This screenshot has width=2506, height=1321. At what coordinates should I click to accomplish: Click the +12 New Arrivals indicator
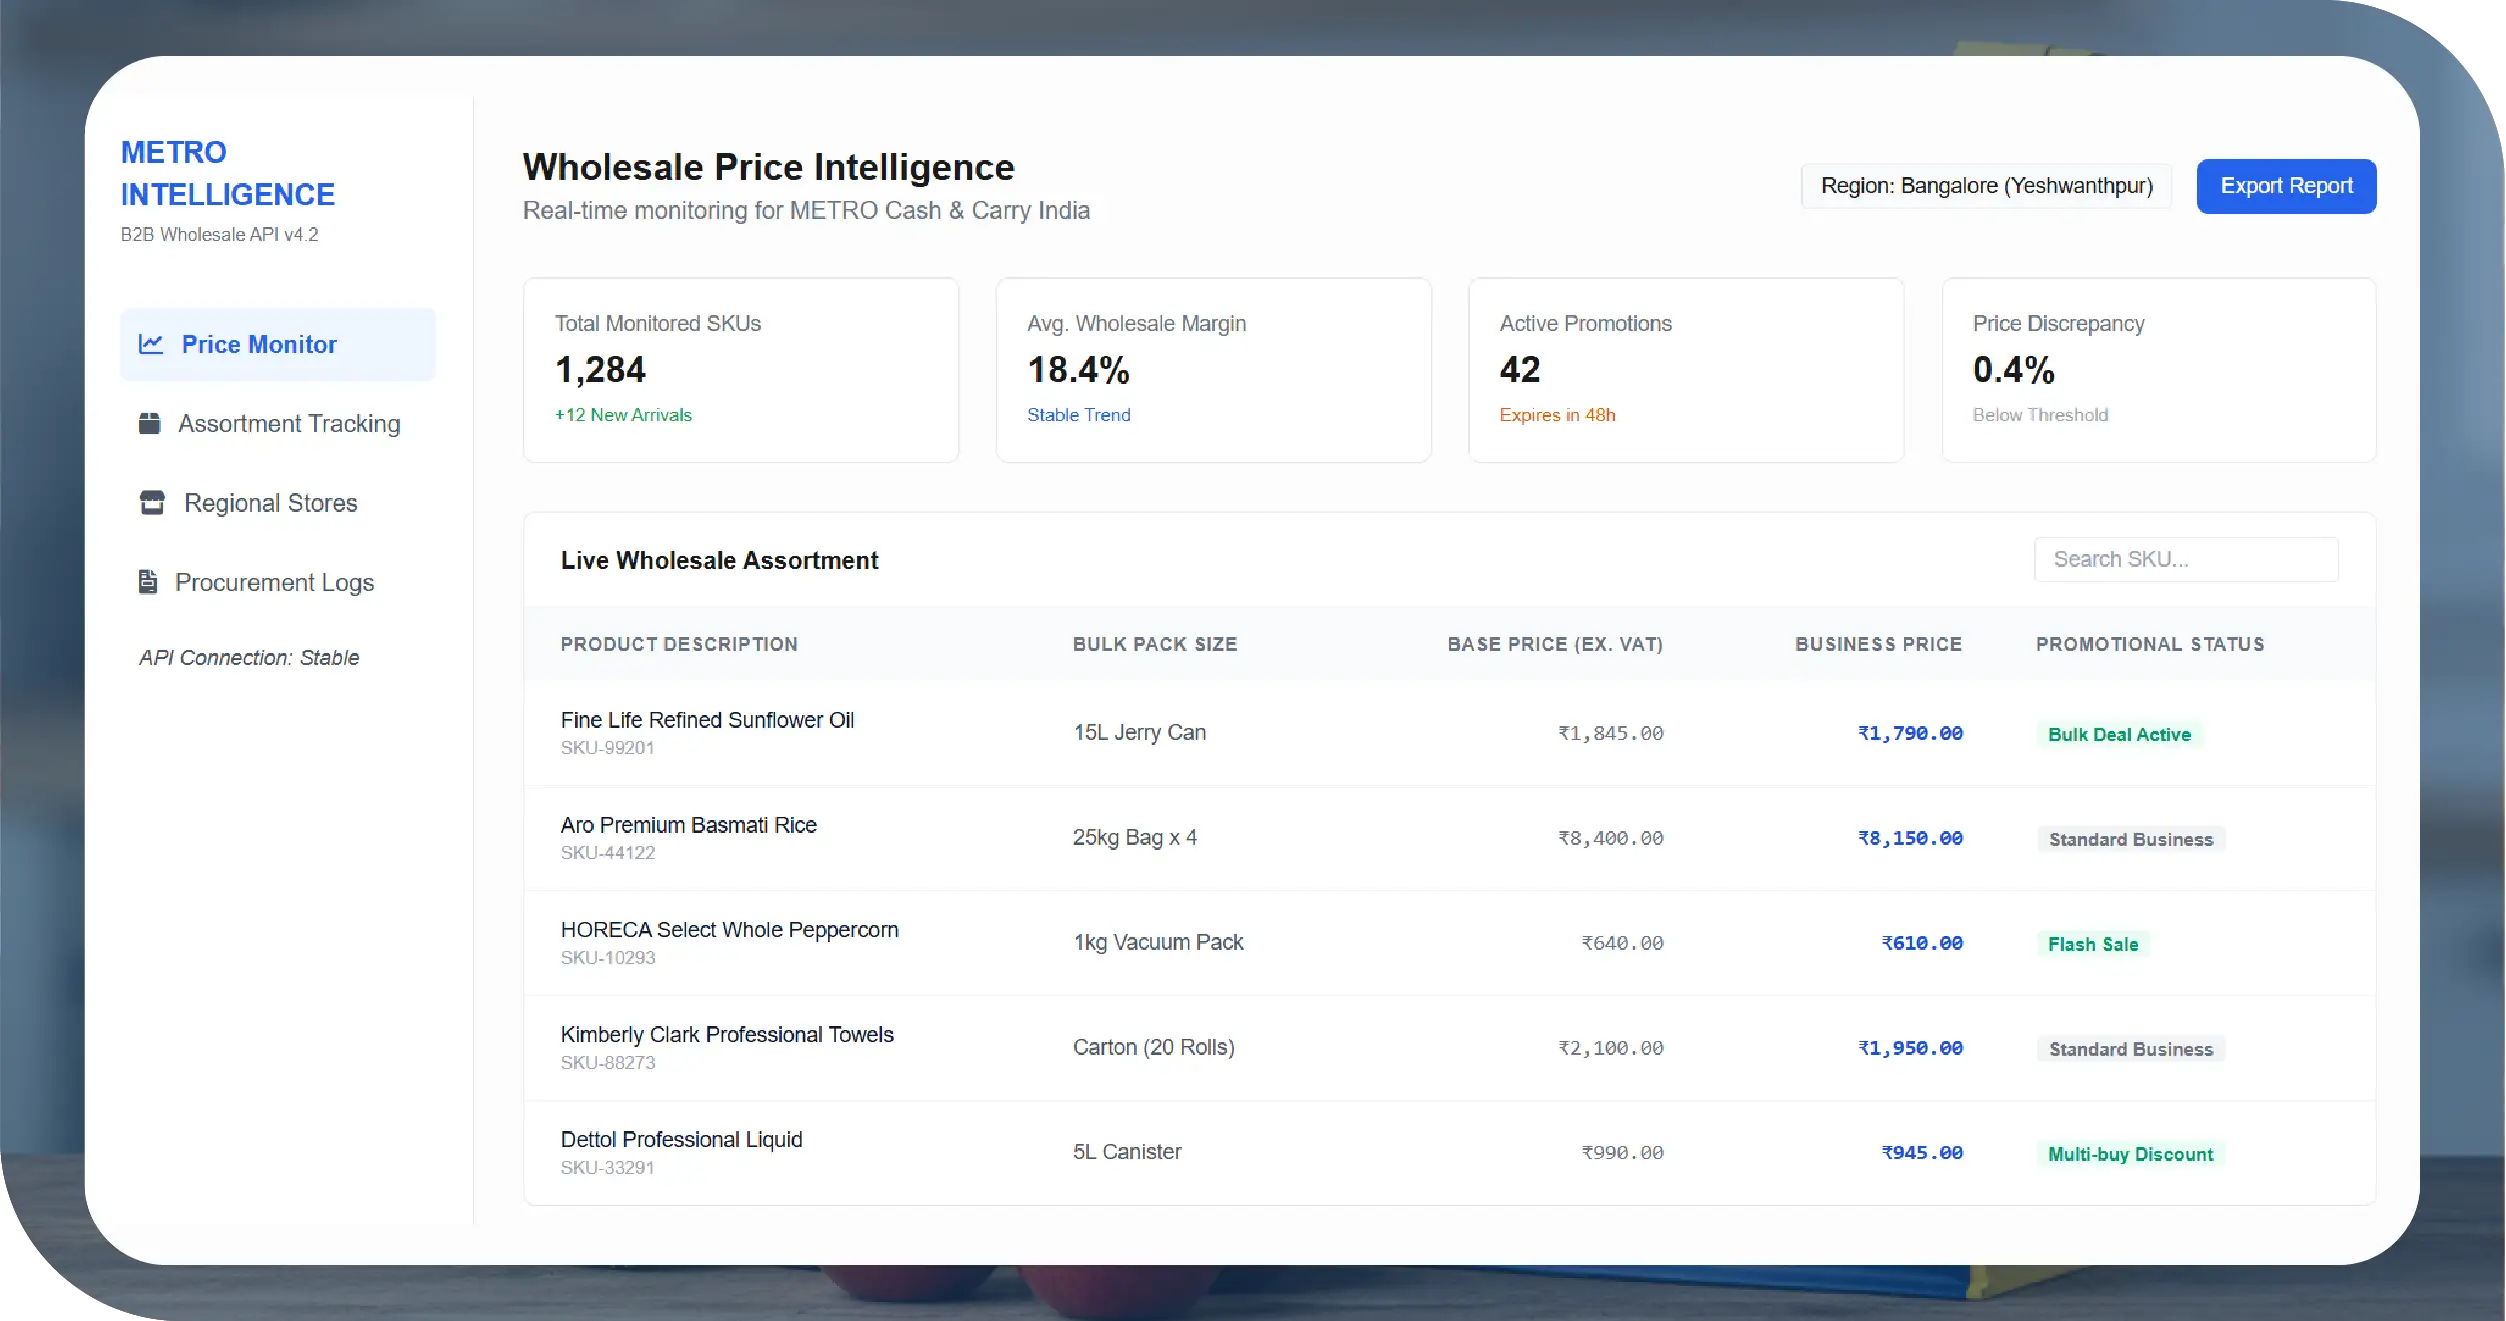[x=624, y=414]
